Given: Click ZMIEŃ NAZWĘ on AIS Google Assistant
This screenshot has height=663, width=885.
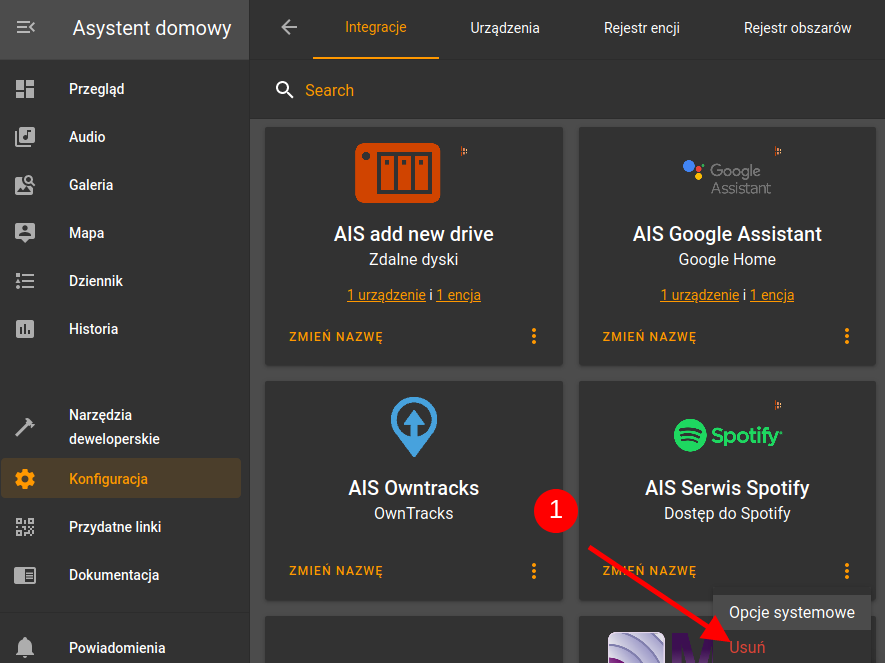Looking at the screenshot, I should (x=649, y=337).
